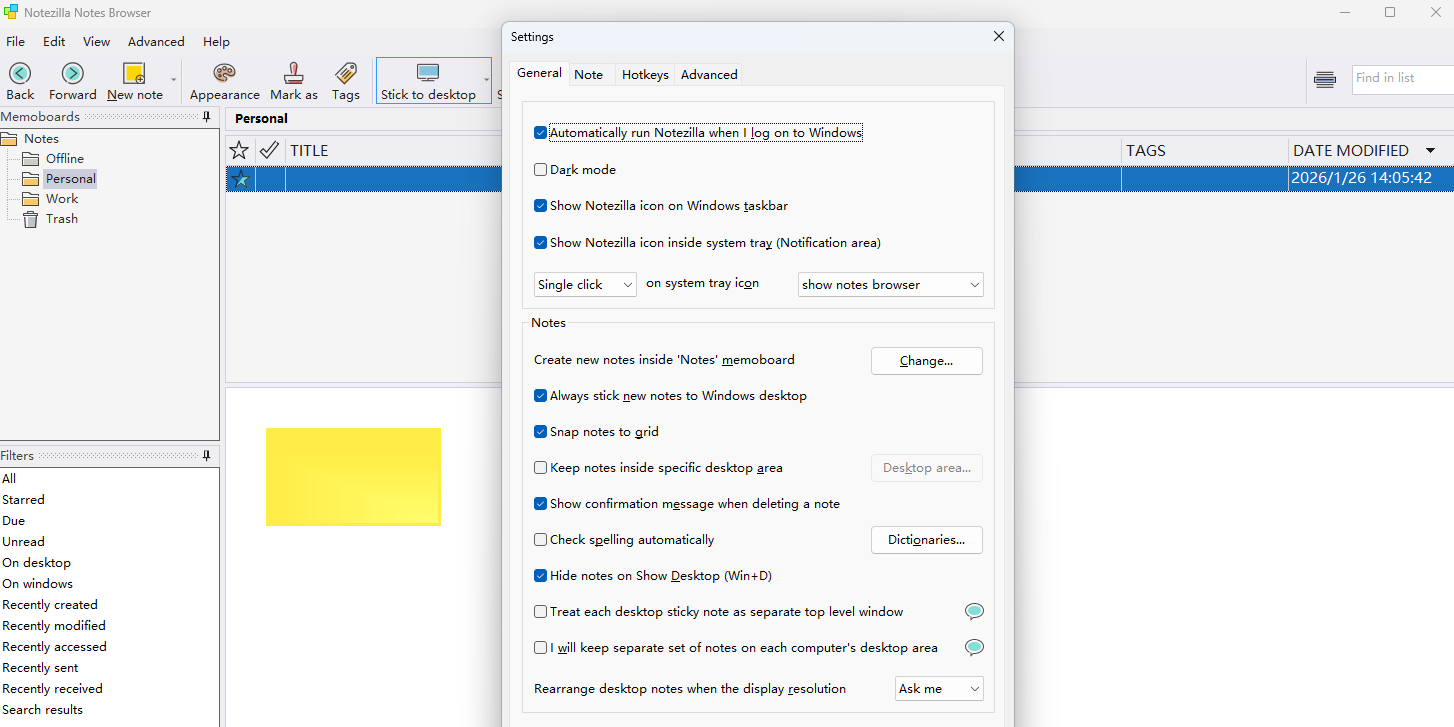Enable Check spelling automatically checkbox
This screenshot has width=1454, height=727.
(x=541, y=540)
